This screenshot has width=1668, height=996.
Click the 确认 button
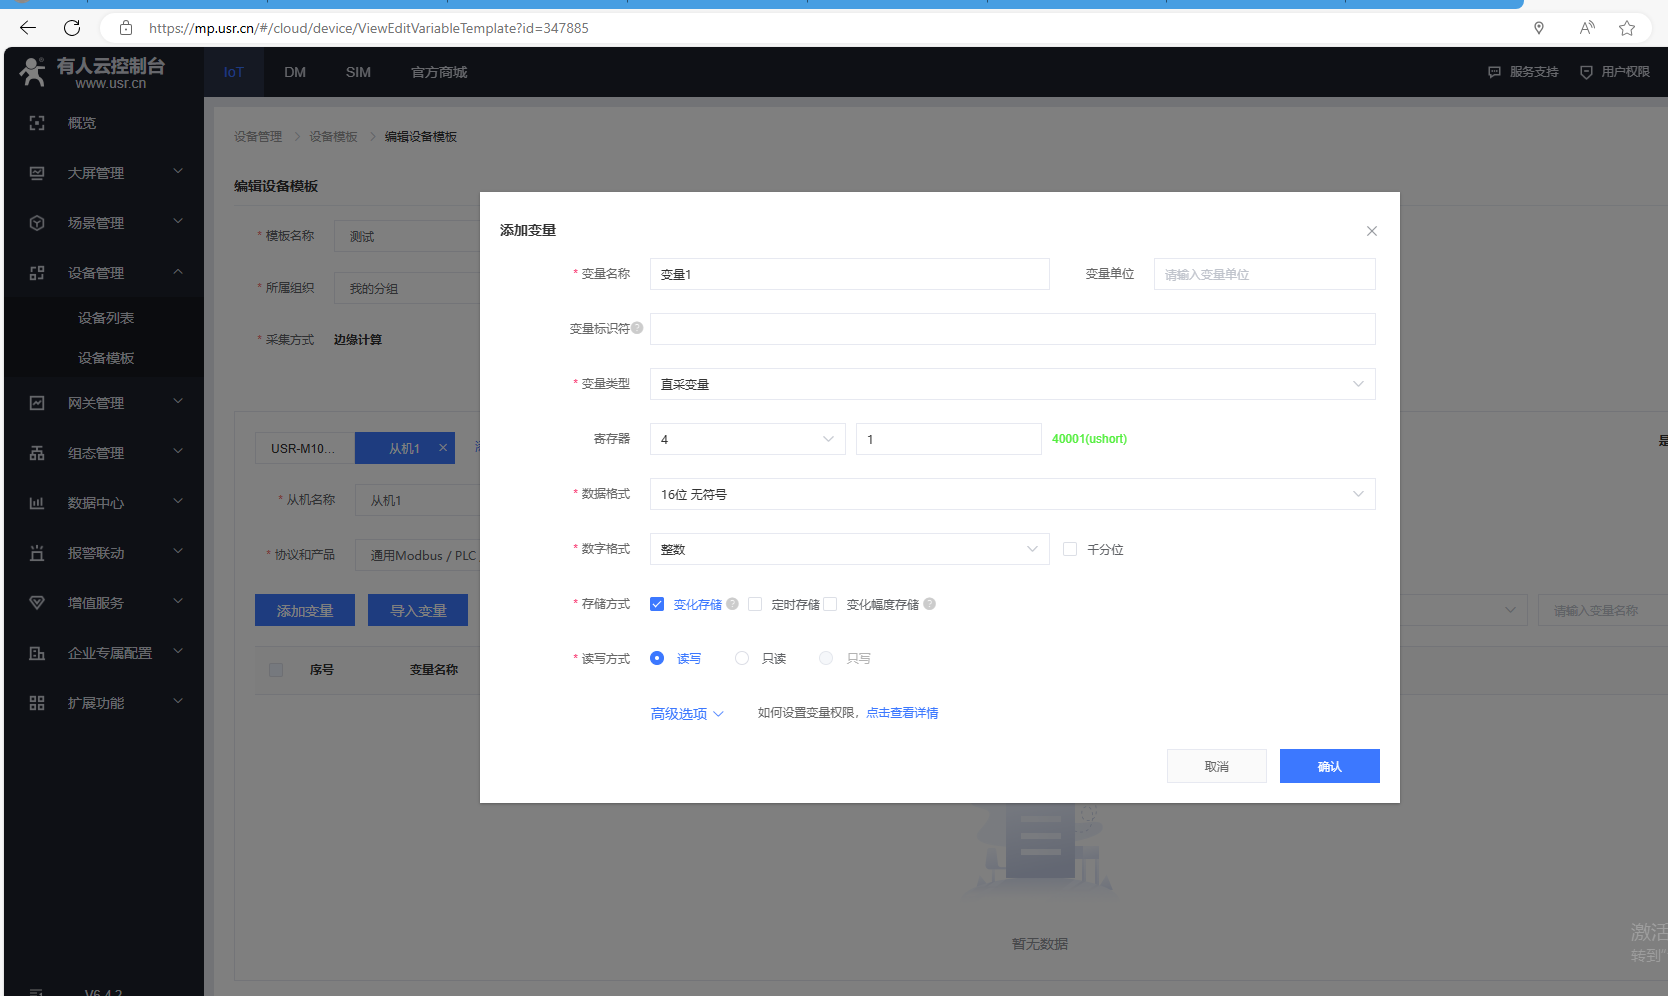[x=1329, y=766]
